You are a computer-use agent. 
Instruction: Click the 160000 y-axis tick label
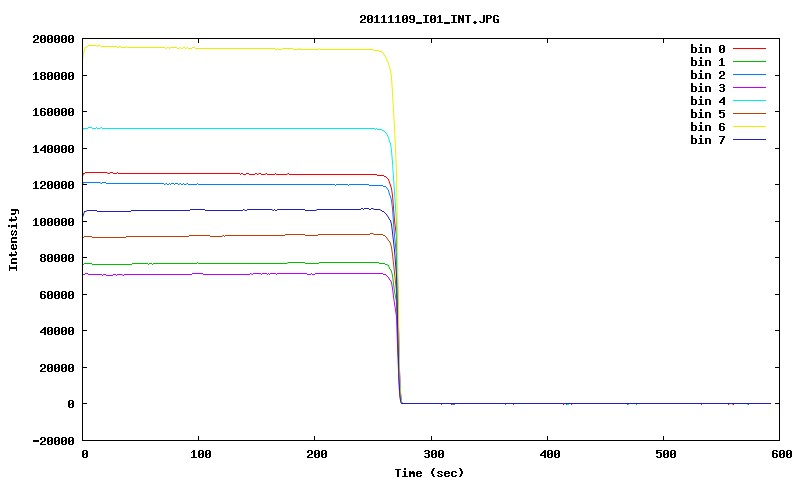point(54,112)
